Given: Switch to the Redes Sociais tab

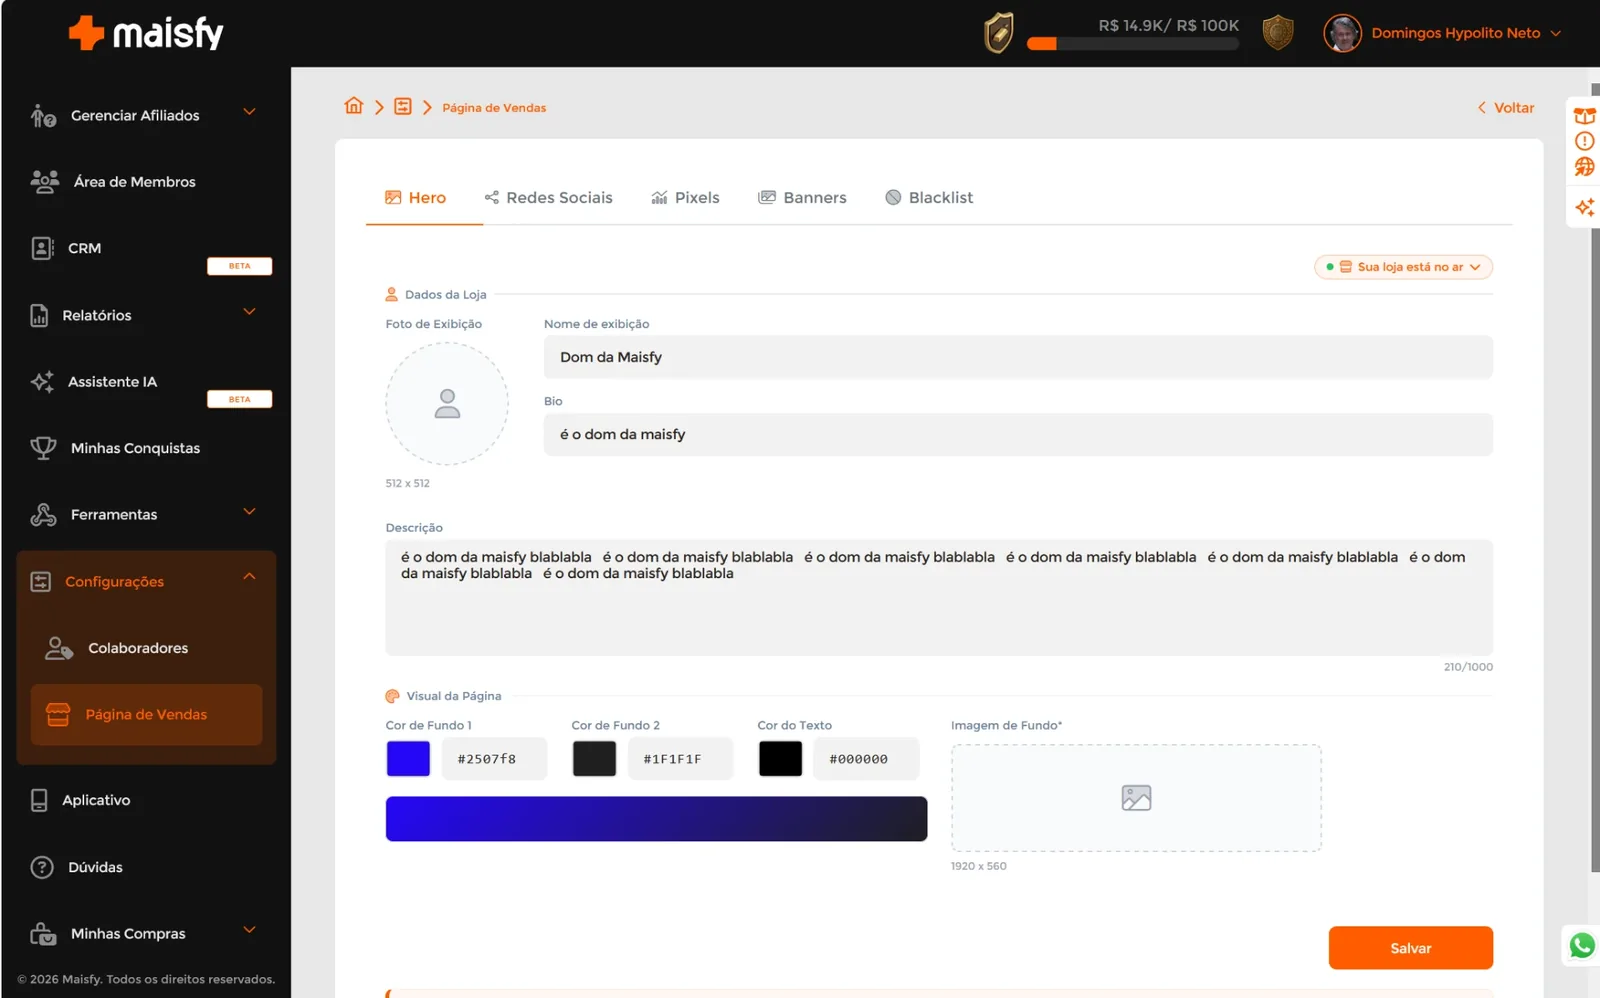Looking at the screenshot, I should click(x=548, y=198).
